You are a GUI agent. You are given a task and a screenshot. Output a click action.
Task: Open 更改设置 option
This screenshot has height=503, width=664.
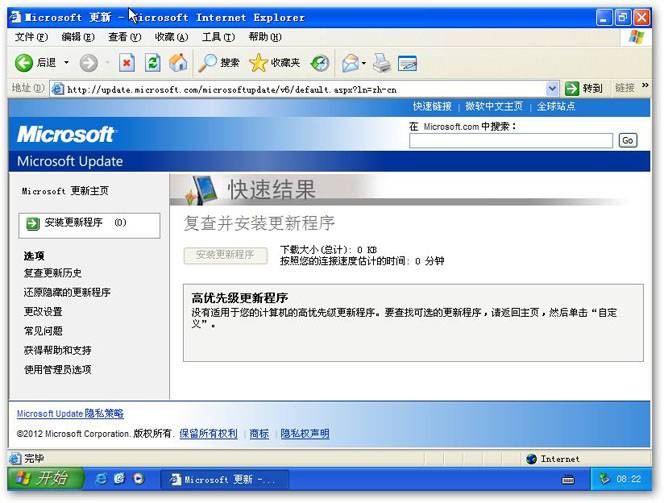tap(43, 312)
